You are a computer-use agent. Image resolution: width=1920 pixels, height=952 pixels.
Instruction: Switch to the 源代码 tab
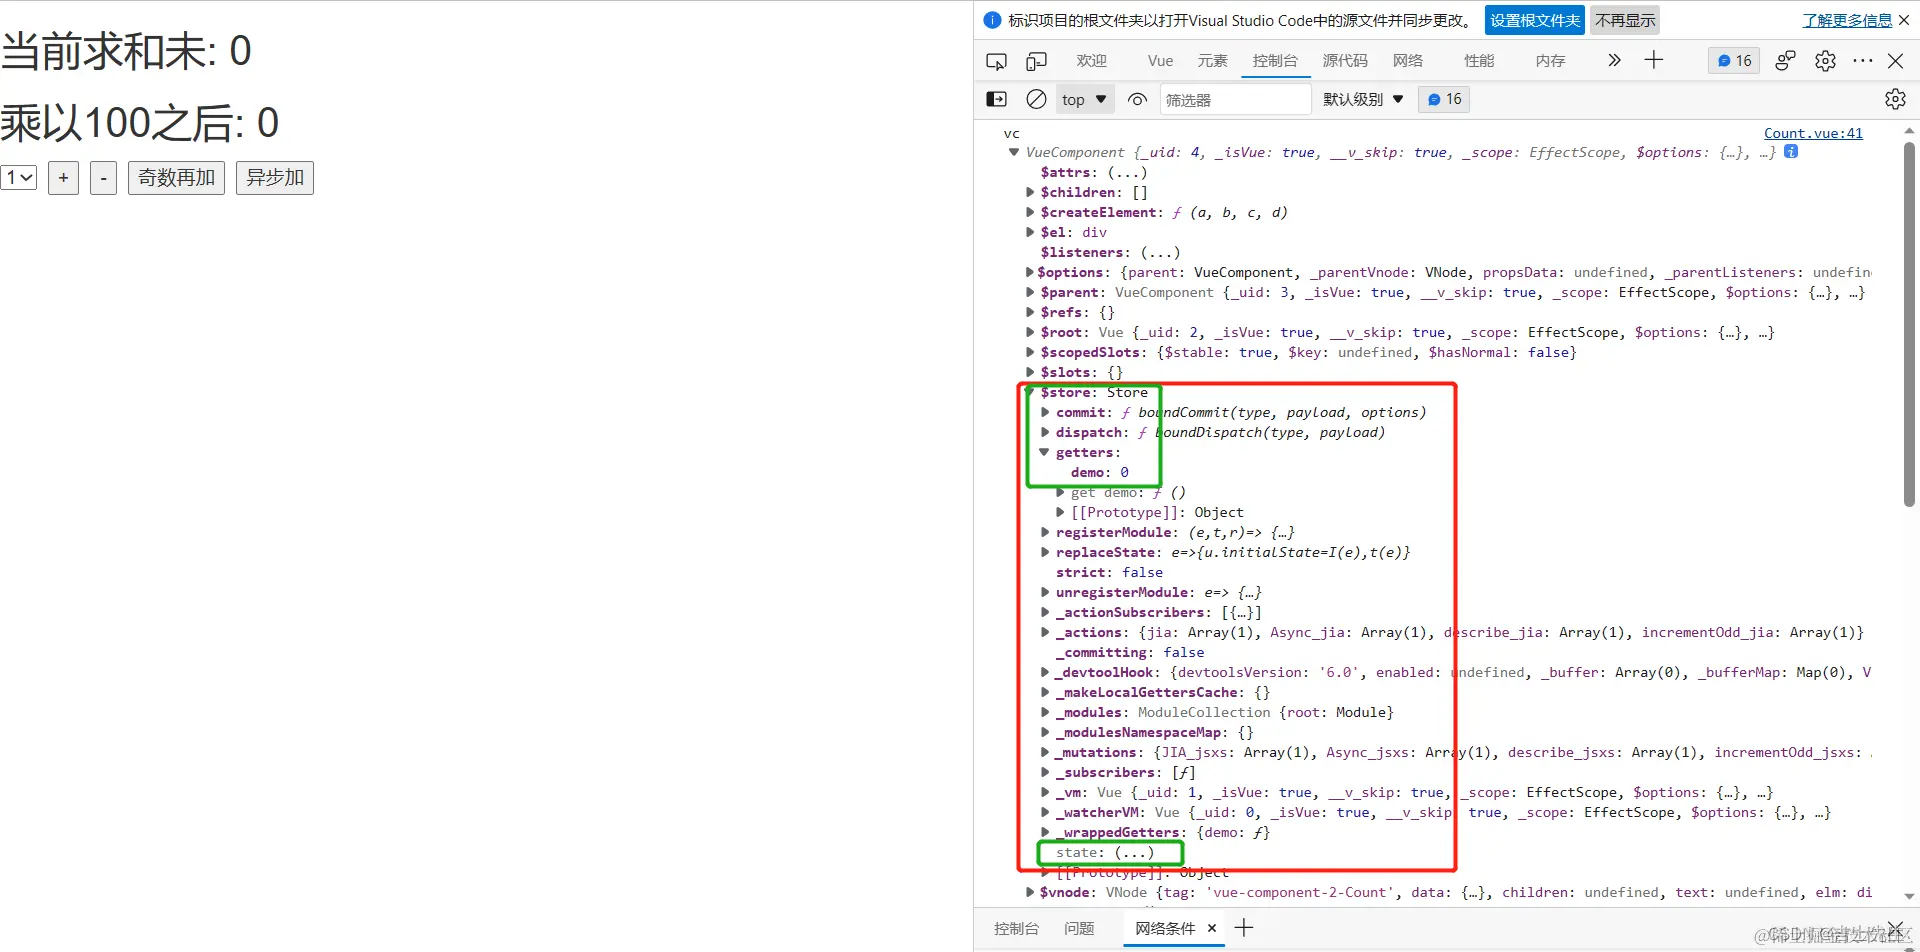1345,61
